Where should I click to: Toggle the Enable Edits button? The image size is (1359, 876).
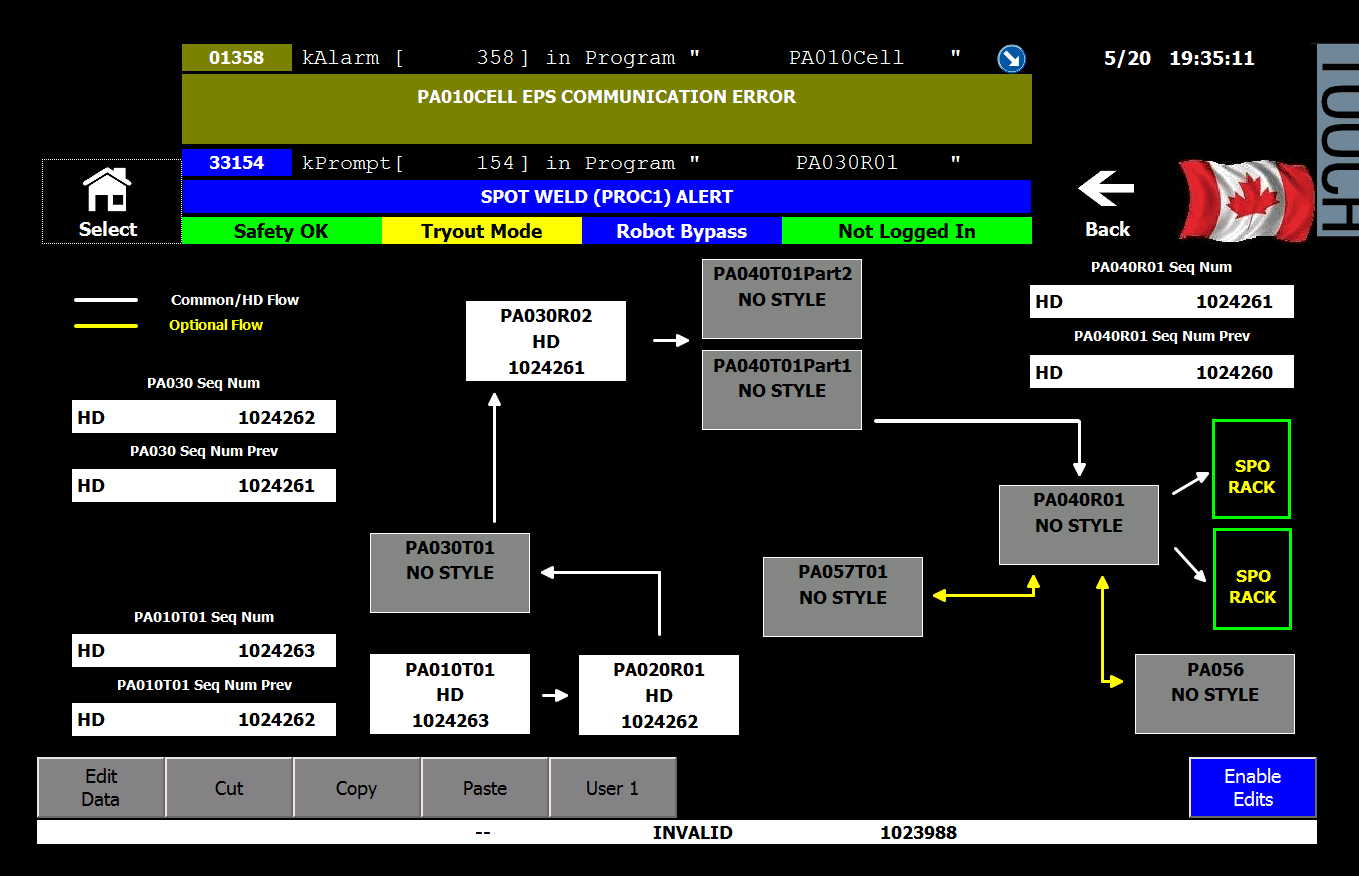click(1252, 788)
